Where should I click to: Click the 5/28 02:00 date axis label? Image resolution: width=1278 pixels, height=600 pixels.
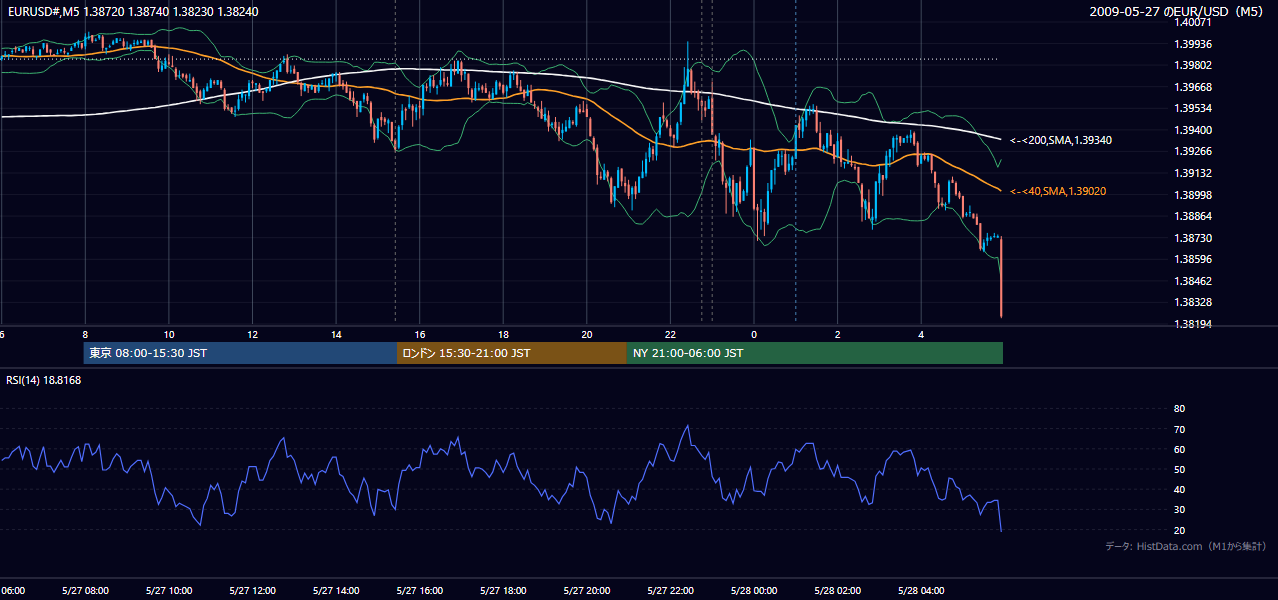[x=837, y=591]
